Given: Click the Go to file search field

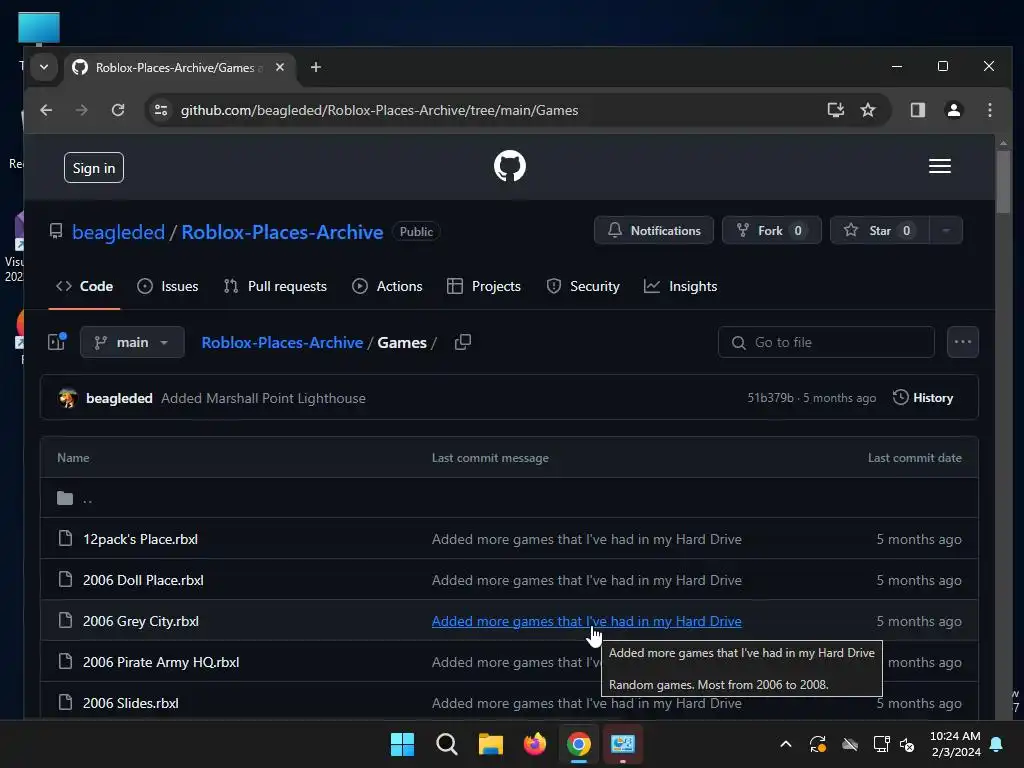Looking at the screenshot, I should (x=826, y=342).
